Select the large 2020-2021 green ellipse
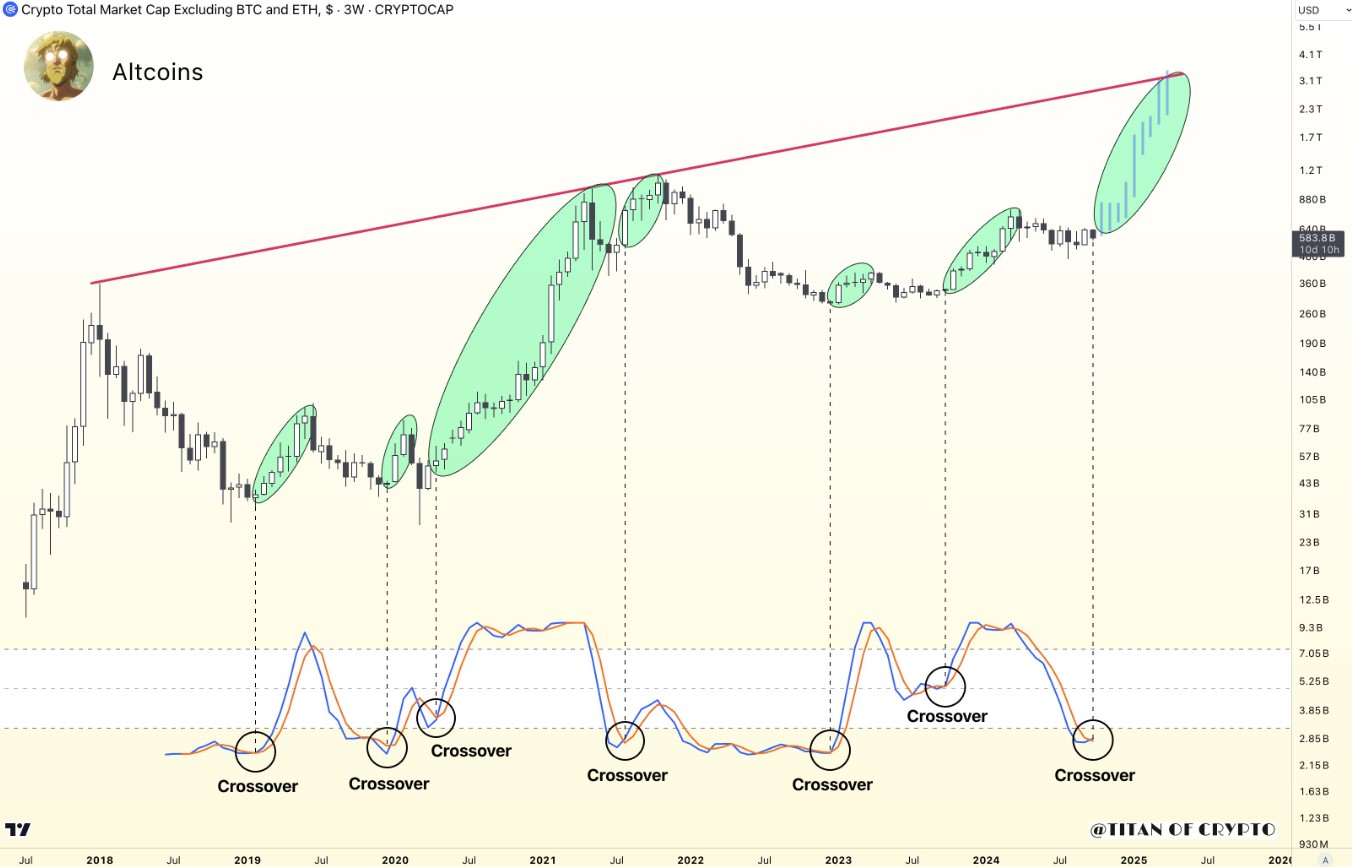Viewport: 1352px width, 867px height. click(x=522, y=330)
